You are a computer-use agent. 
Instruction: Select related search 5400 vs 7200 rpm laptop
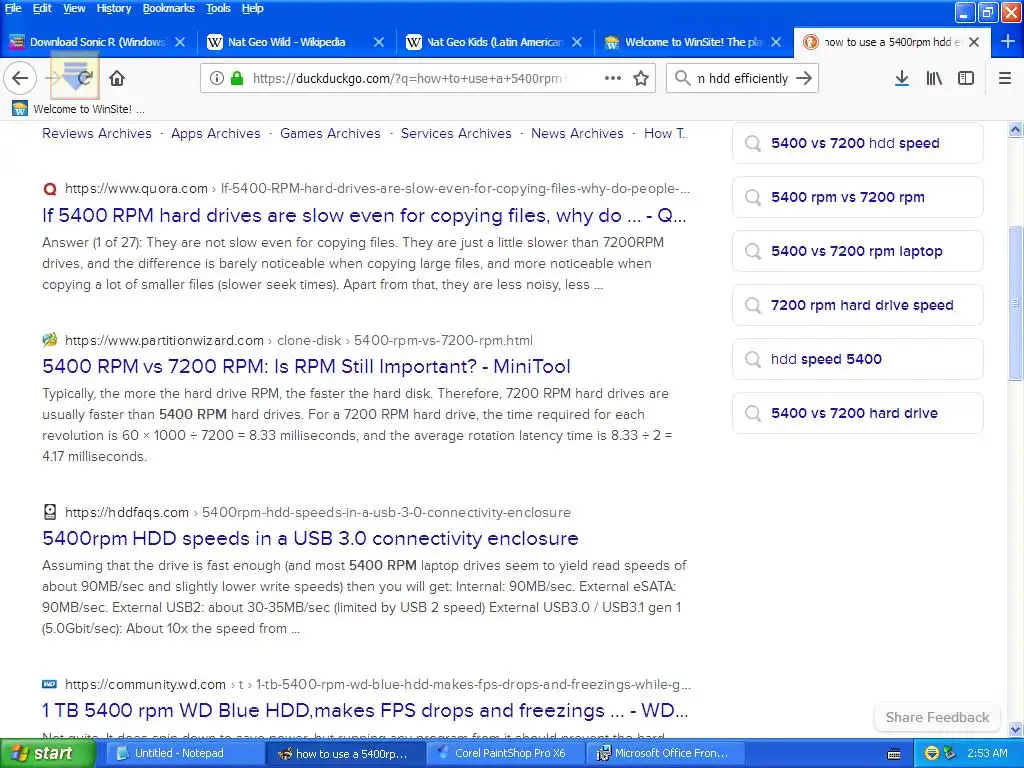857,251
